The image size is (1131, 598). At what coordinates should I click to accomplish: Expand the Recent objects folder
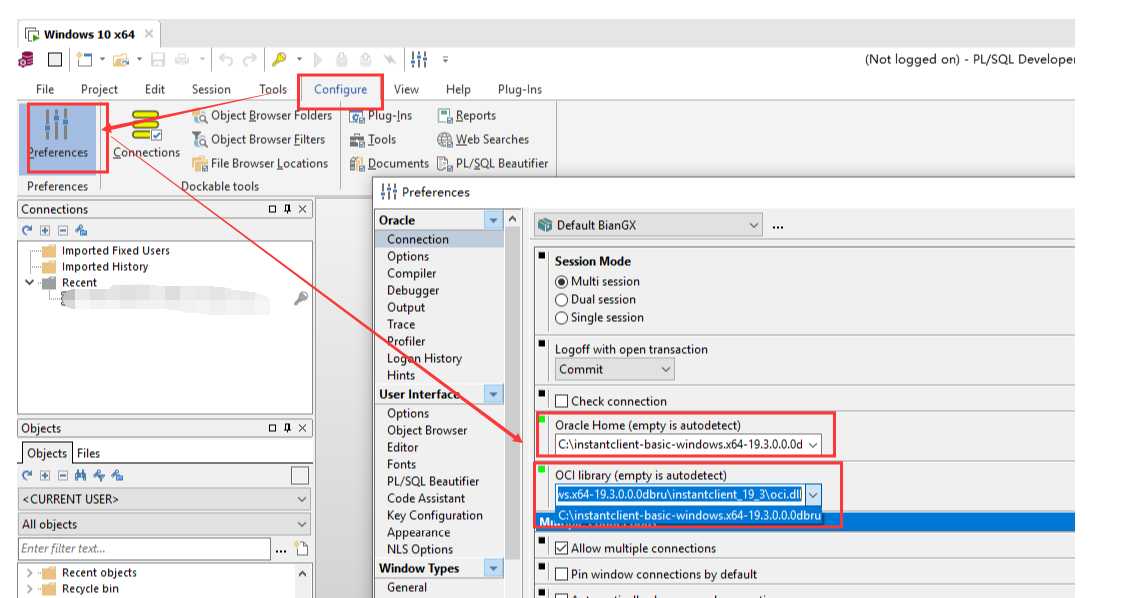pos(30,573)
